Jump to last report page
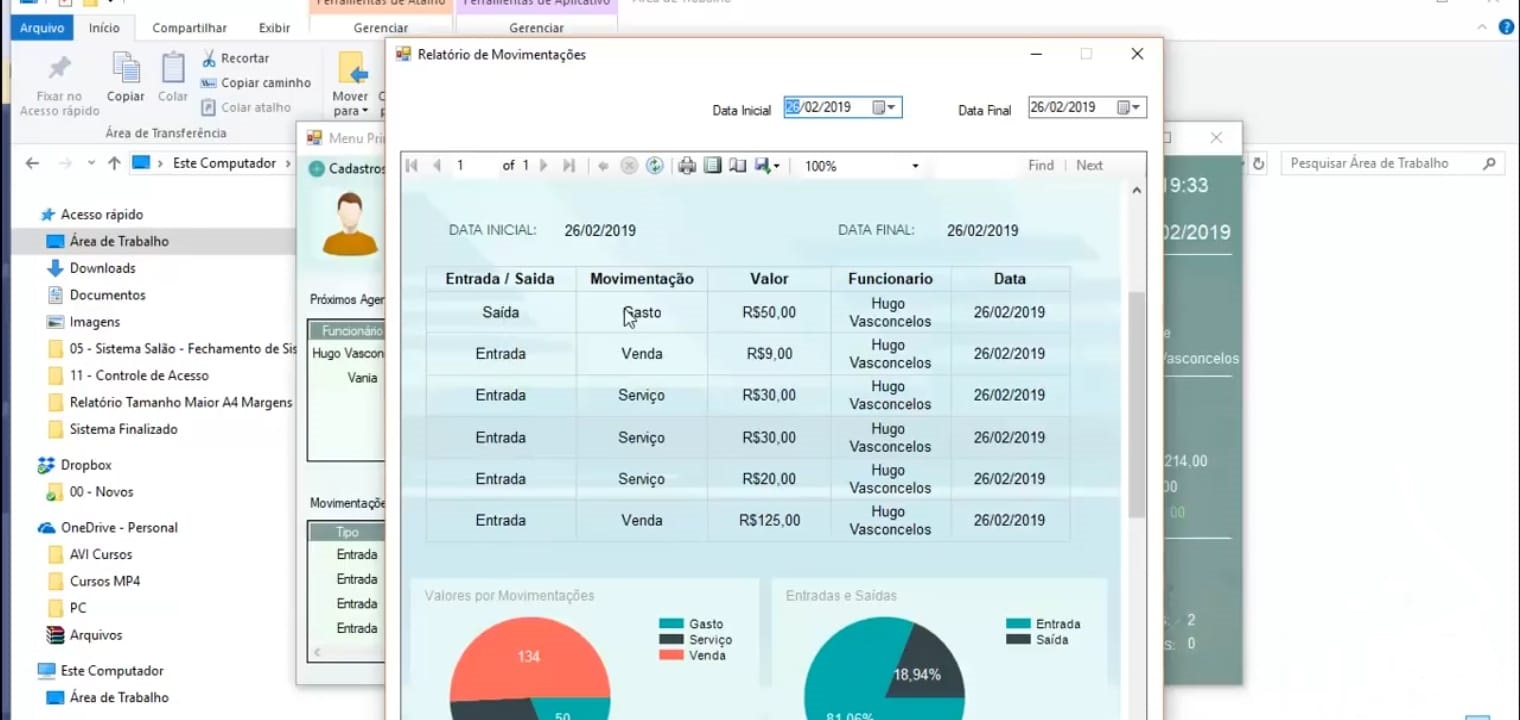 coord(569,166)
